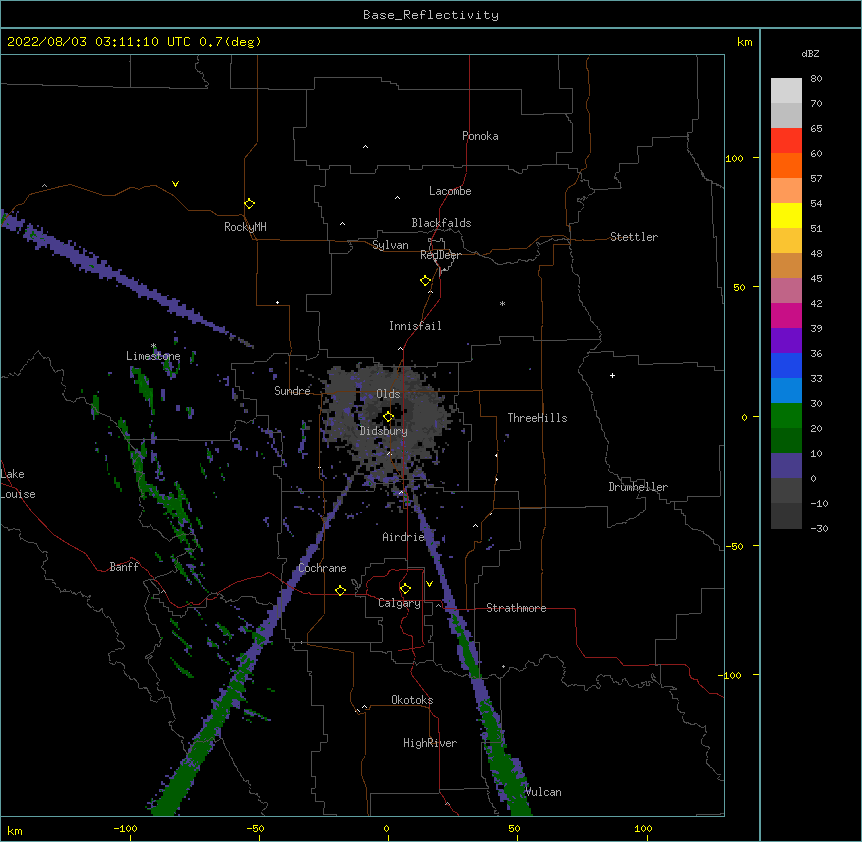Click the Didsbury label
Viewport: 862px width, 842px height.
(x=384, y=431)
